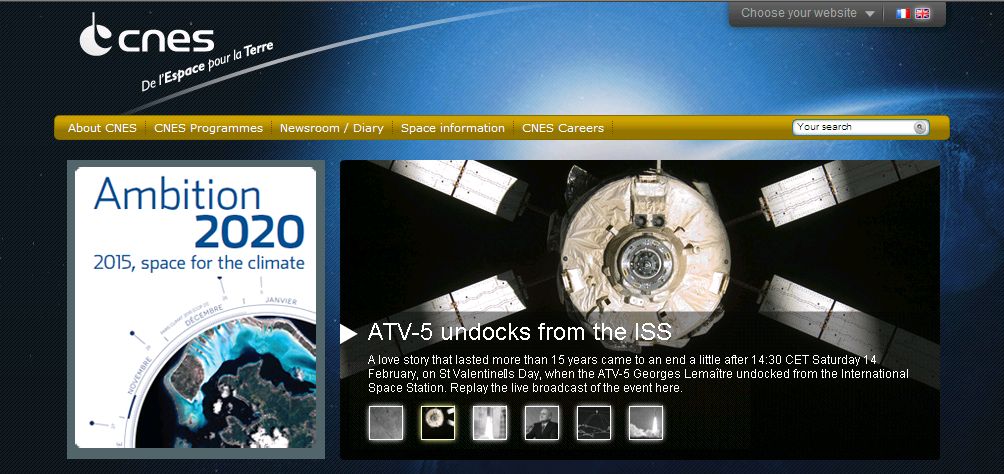Open the Ambition 2020 banner
1004x474 pixels.
[x=195, y=308]
